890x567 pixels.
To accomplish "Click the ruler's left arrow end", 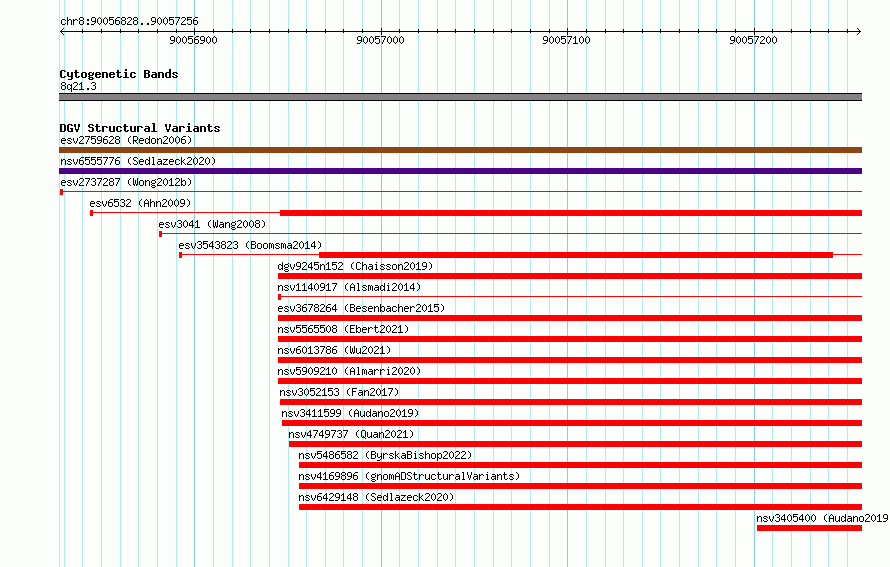I will pyautogui.click(x=62, y=31).
